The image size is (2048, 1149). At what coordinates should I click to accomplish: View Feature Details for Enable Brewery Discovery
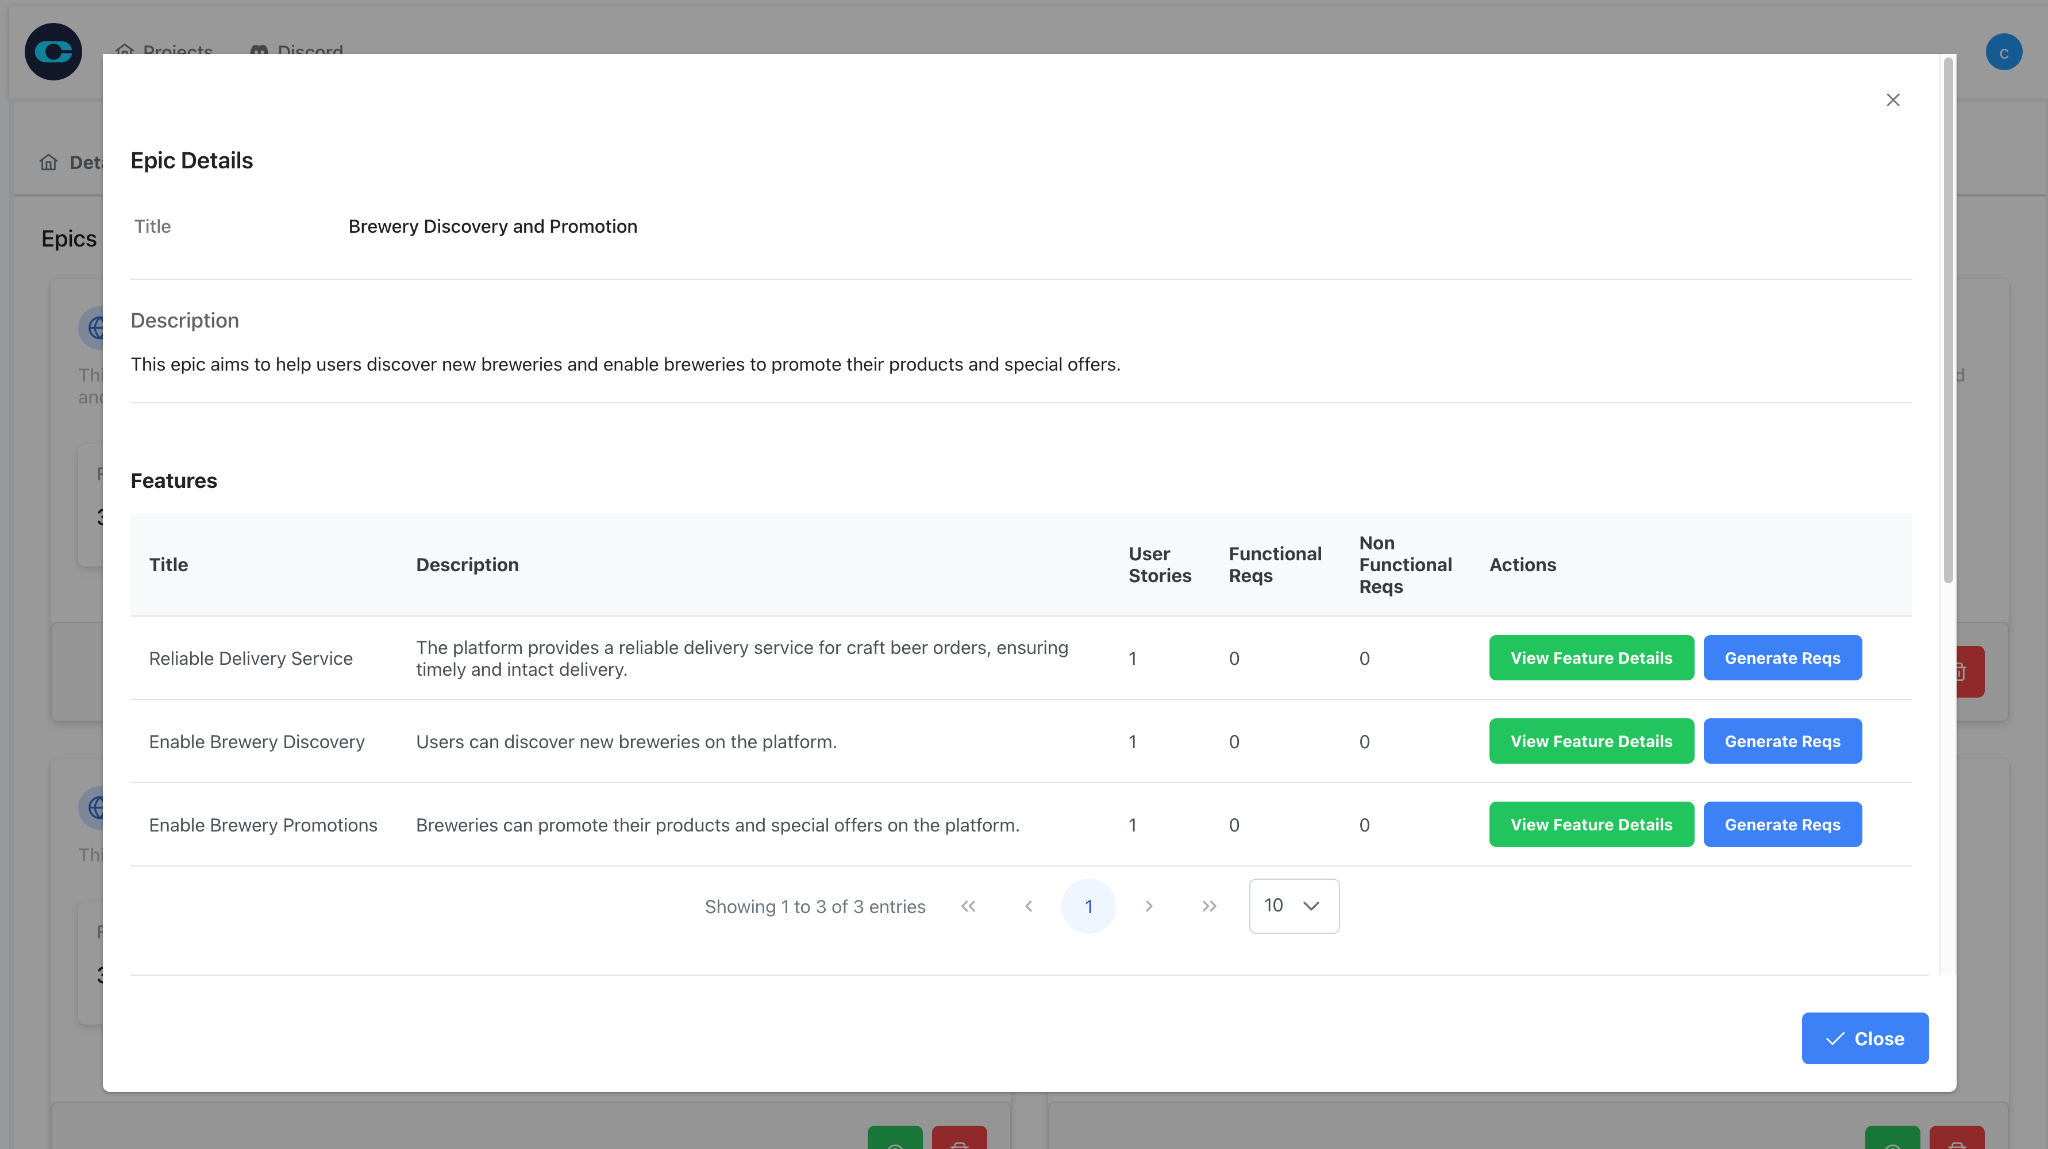1590,741
